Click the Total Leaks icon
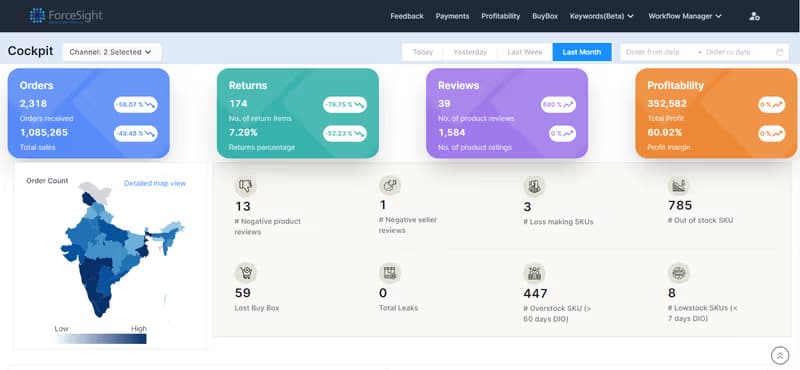800x370 pixels. pos(390,273)
